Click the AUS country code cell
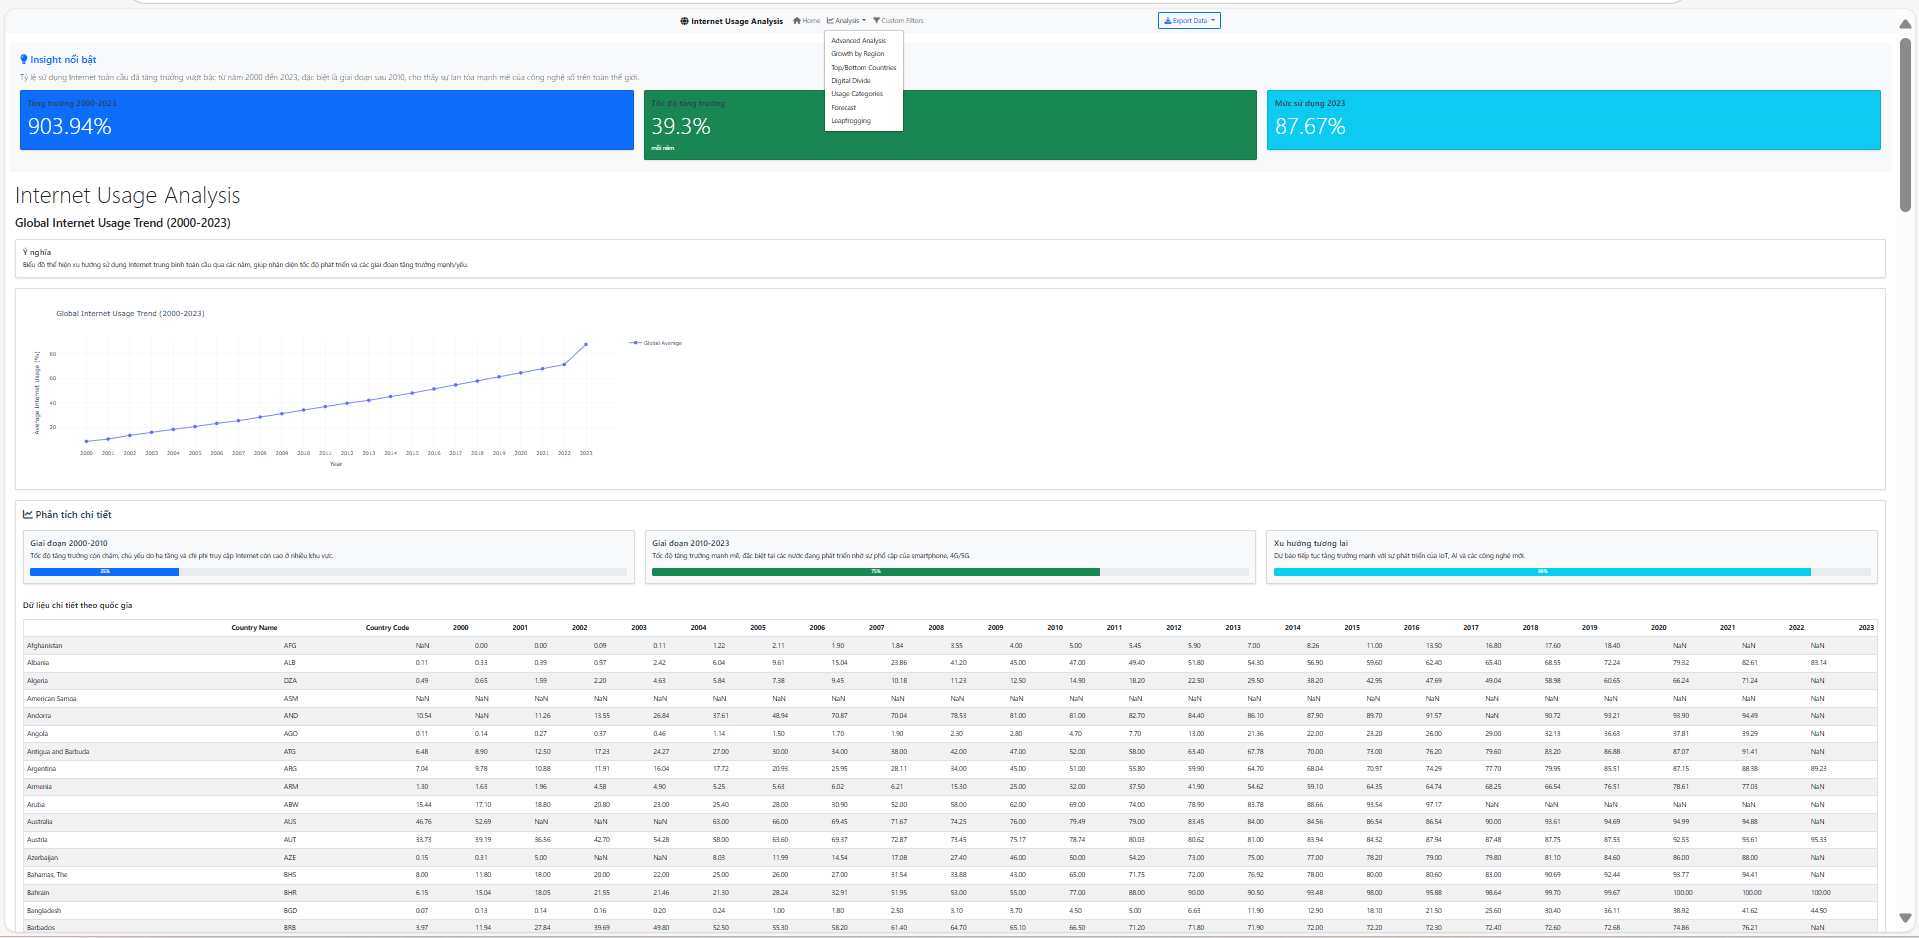This screenshot has height=938, width=1919. point(290,822)
